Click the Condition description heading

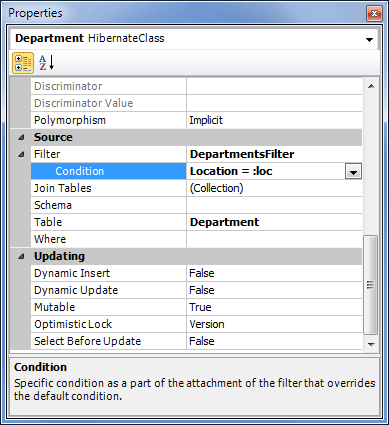click(x=41, y=367)
